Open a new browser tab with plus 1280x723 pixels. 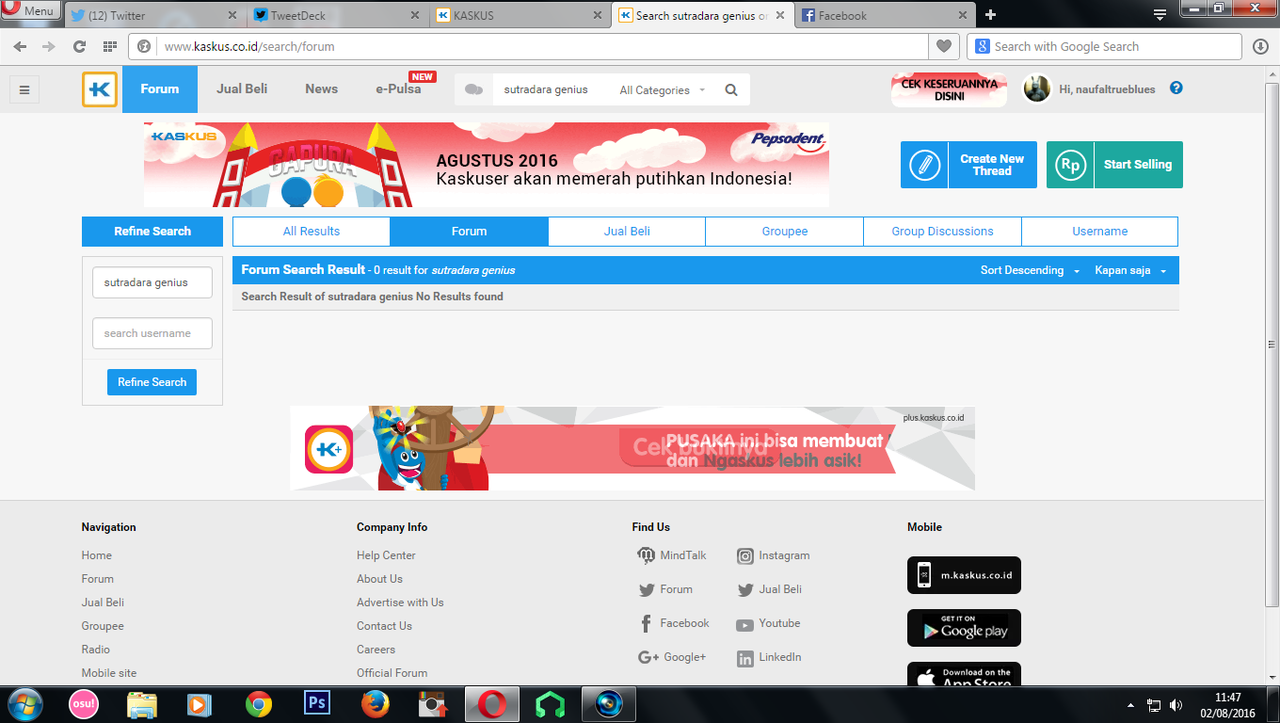[x=990, y=15]
